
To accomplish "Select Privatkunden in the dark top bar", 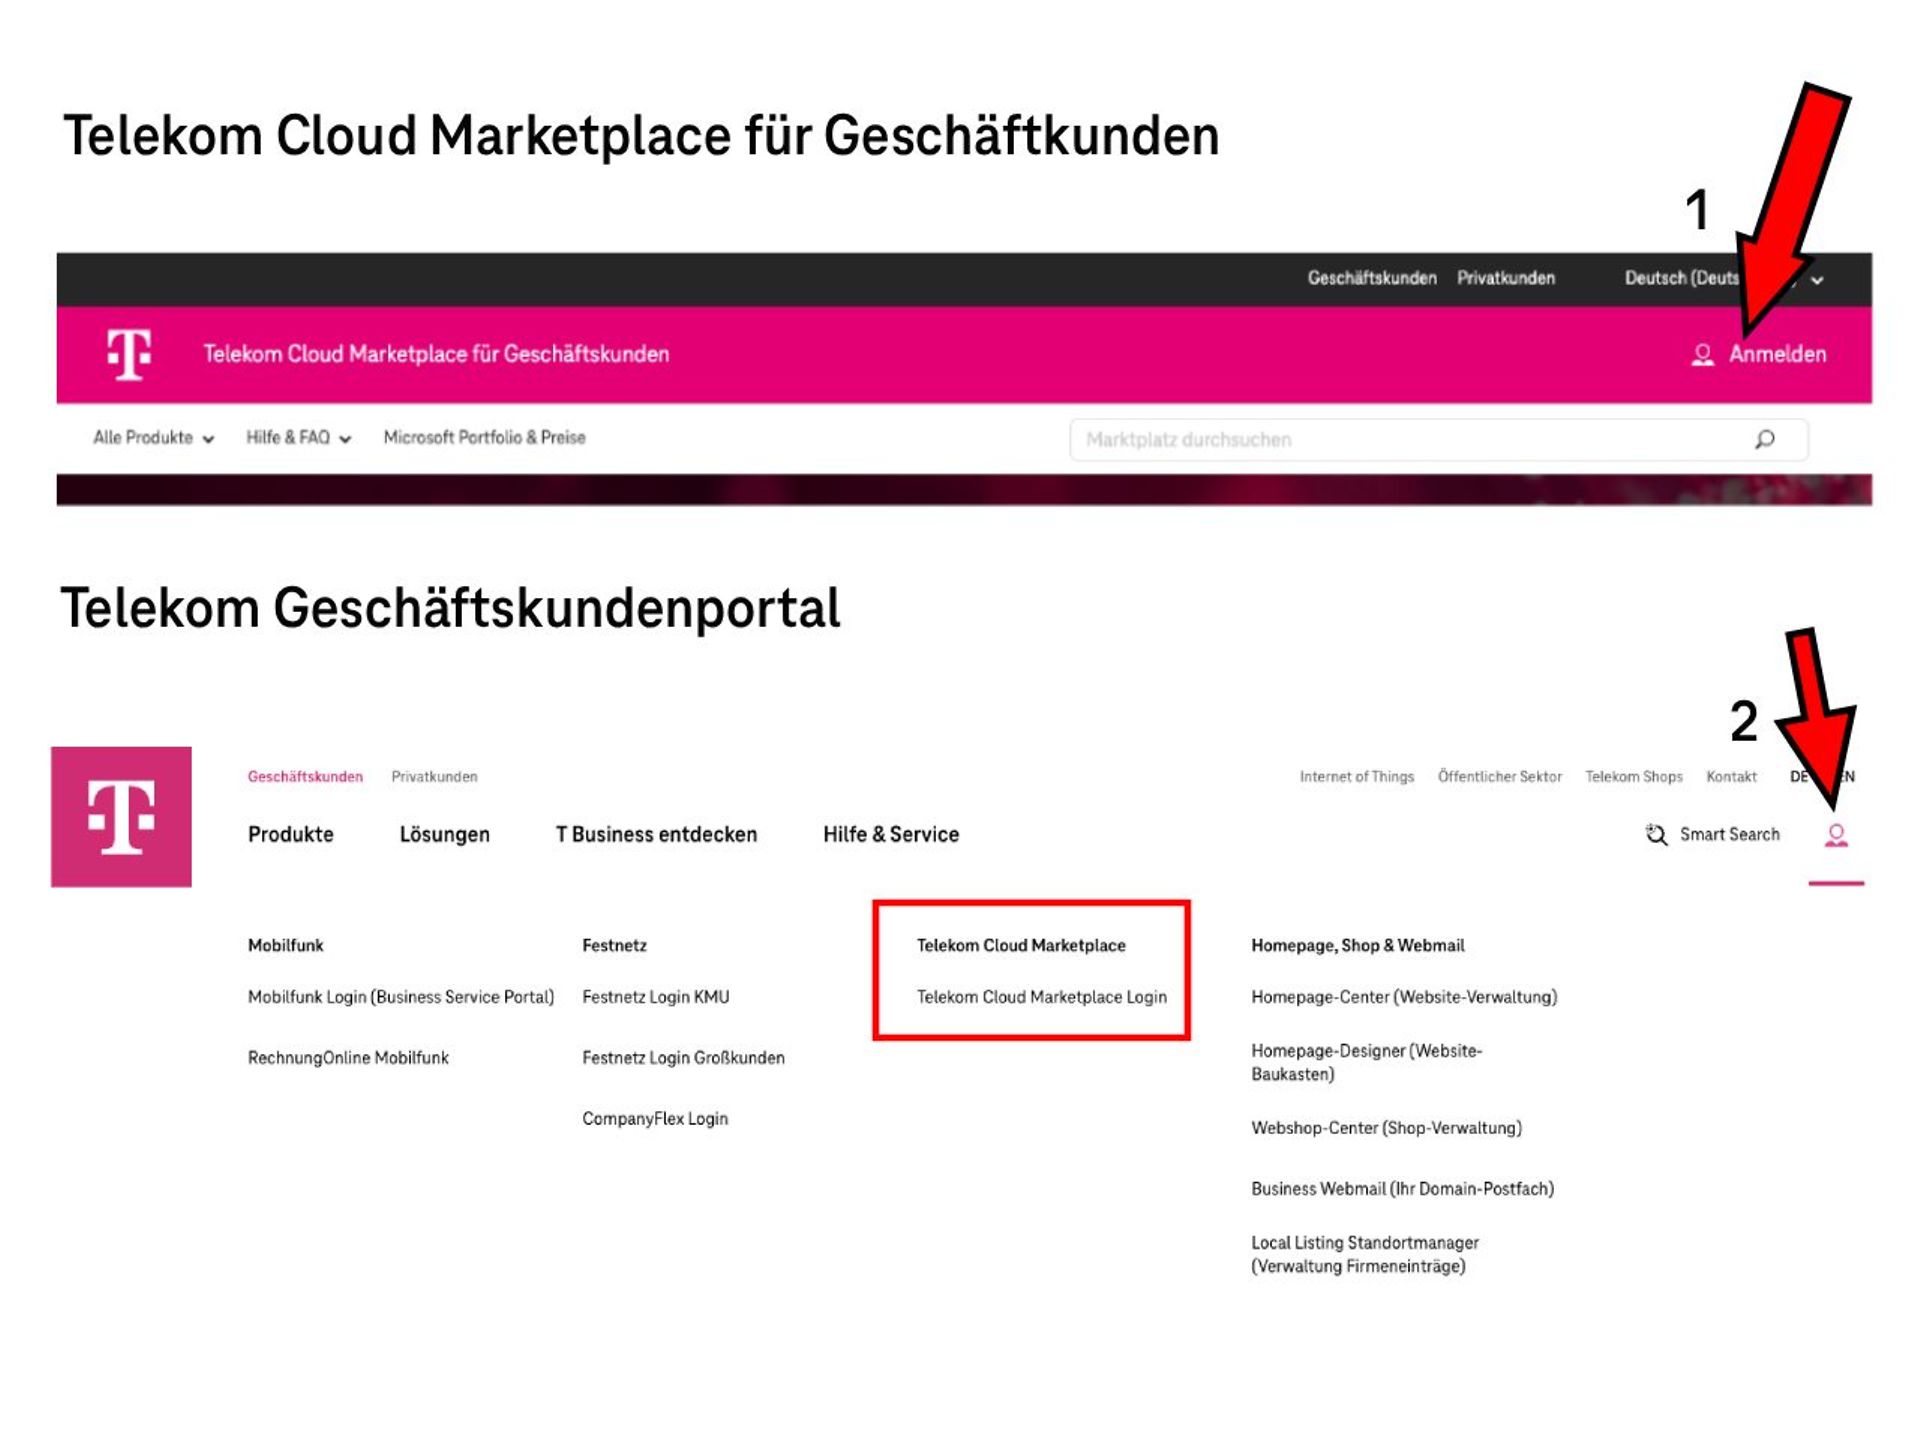I will [x=1506, y=278].
